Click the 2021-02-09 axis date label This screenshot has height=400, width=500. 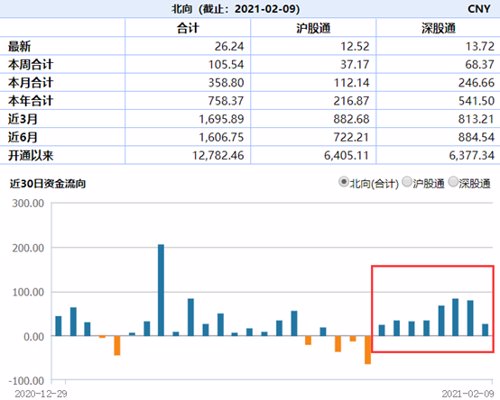coord(468,394)
